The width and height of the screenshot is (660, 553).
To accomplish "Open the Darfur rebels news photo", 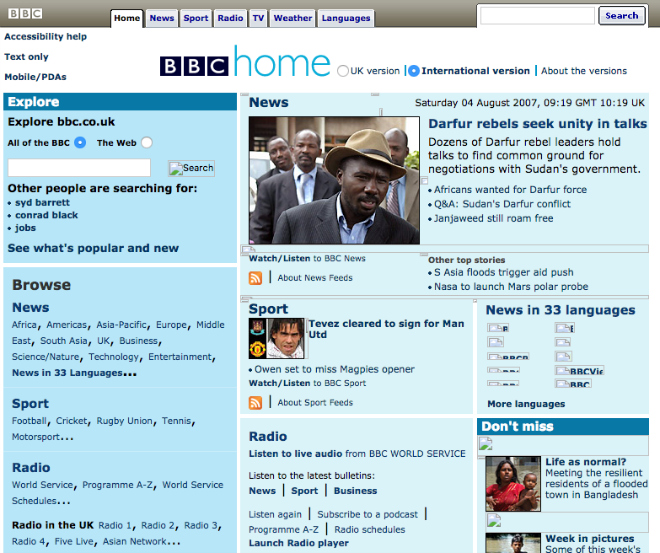I will (334, 180).
